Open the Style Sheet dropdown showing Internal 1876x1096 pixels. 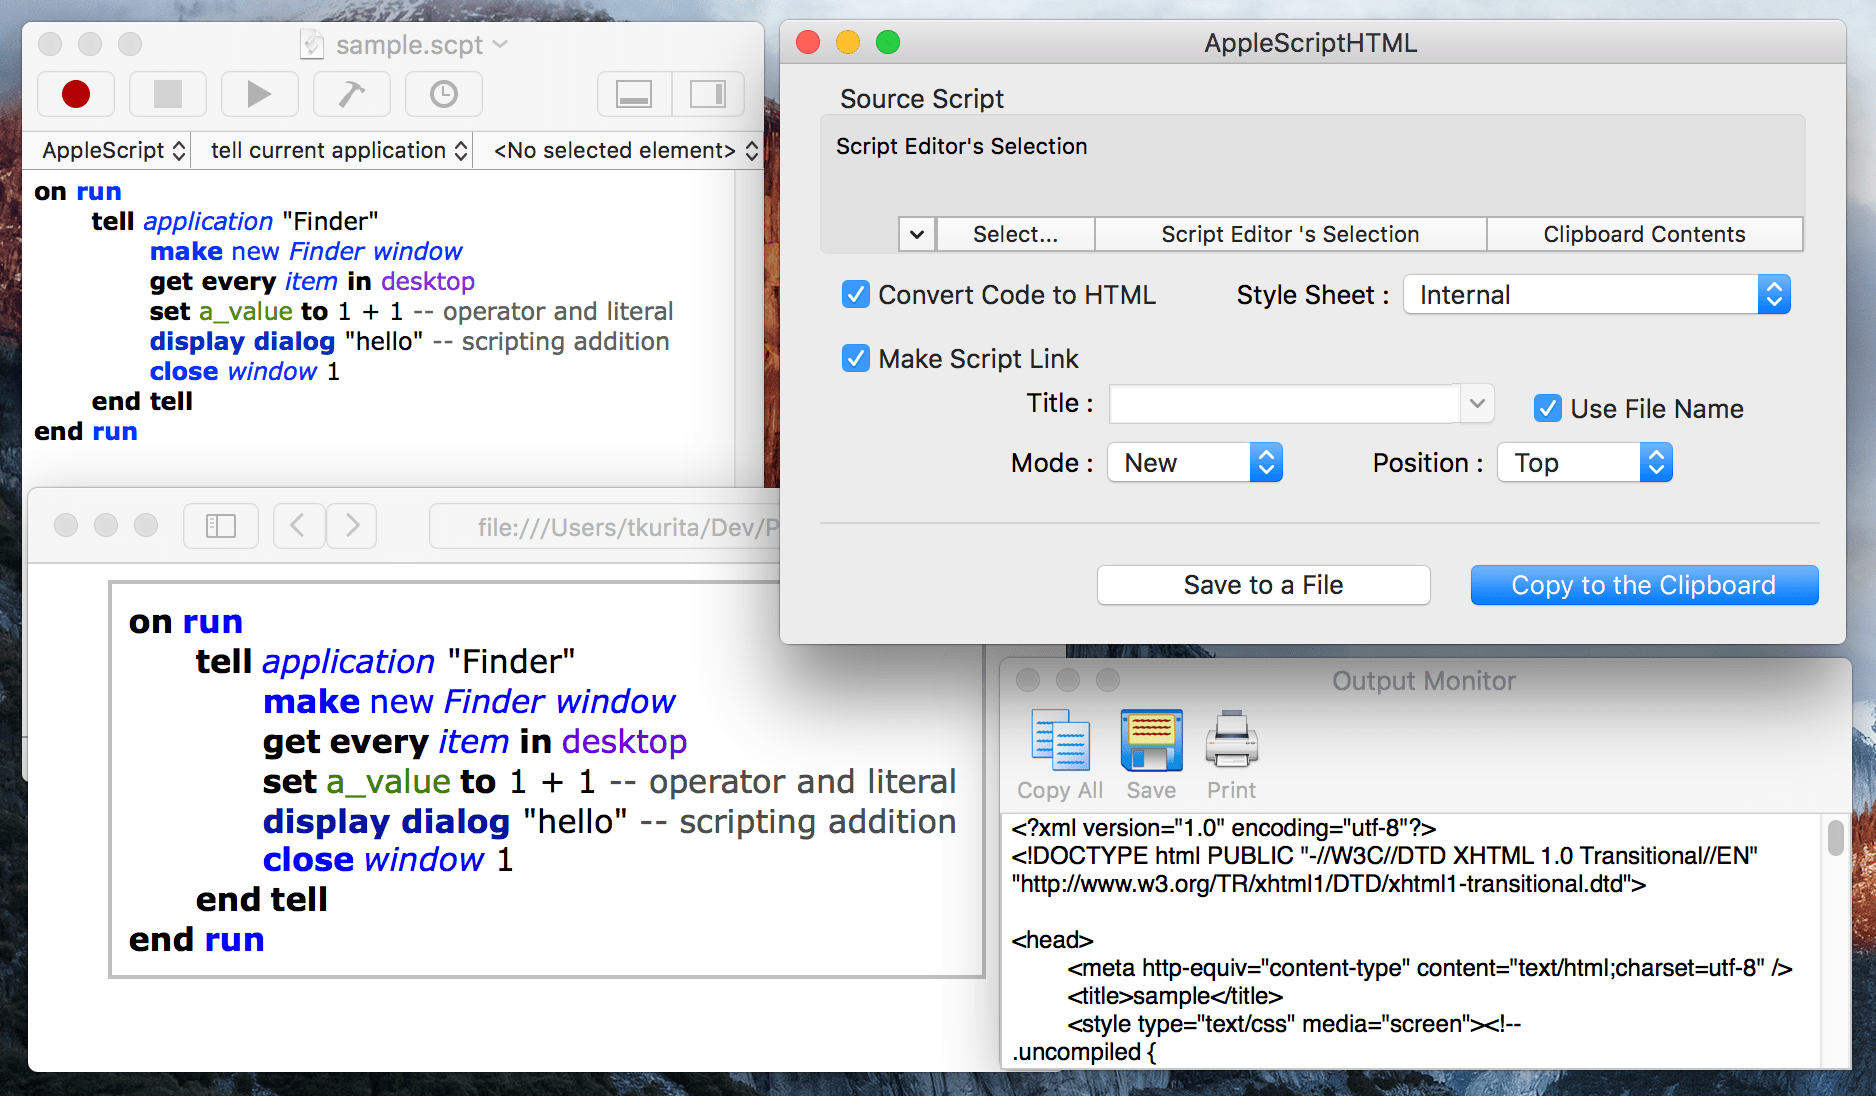coord(1596,294)
